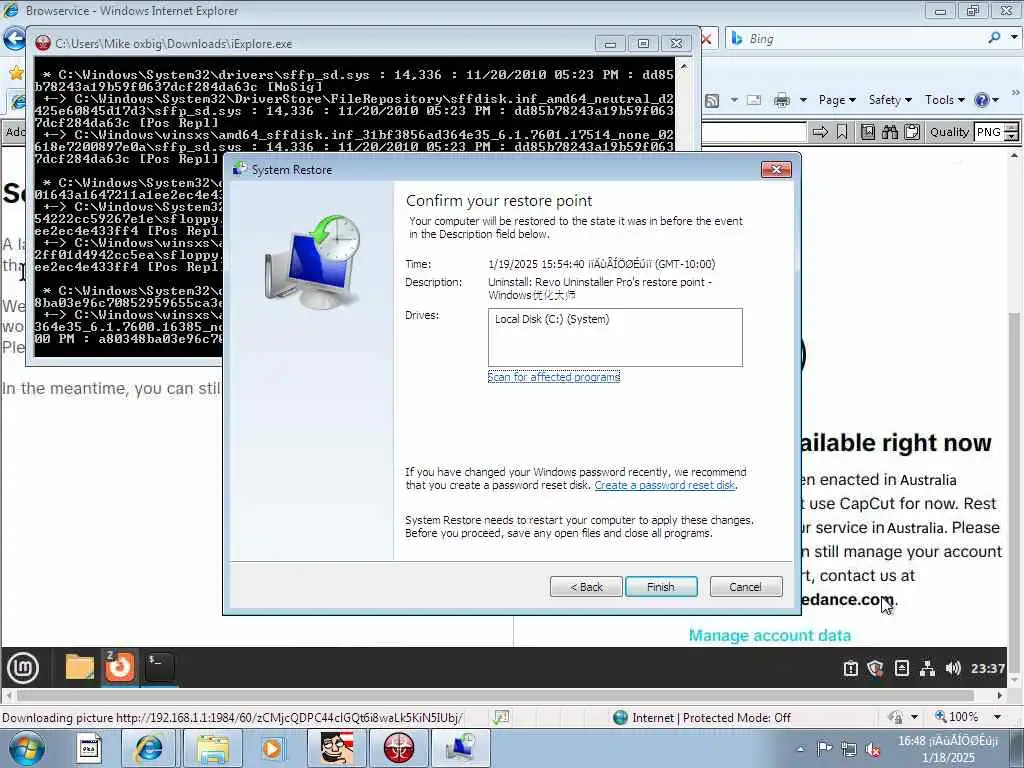Expand the Bing search provider dropdown
Image resolution: width=1024 pixels, height=768 pixels.
tap(1014, 38)
